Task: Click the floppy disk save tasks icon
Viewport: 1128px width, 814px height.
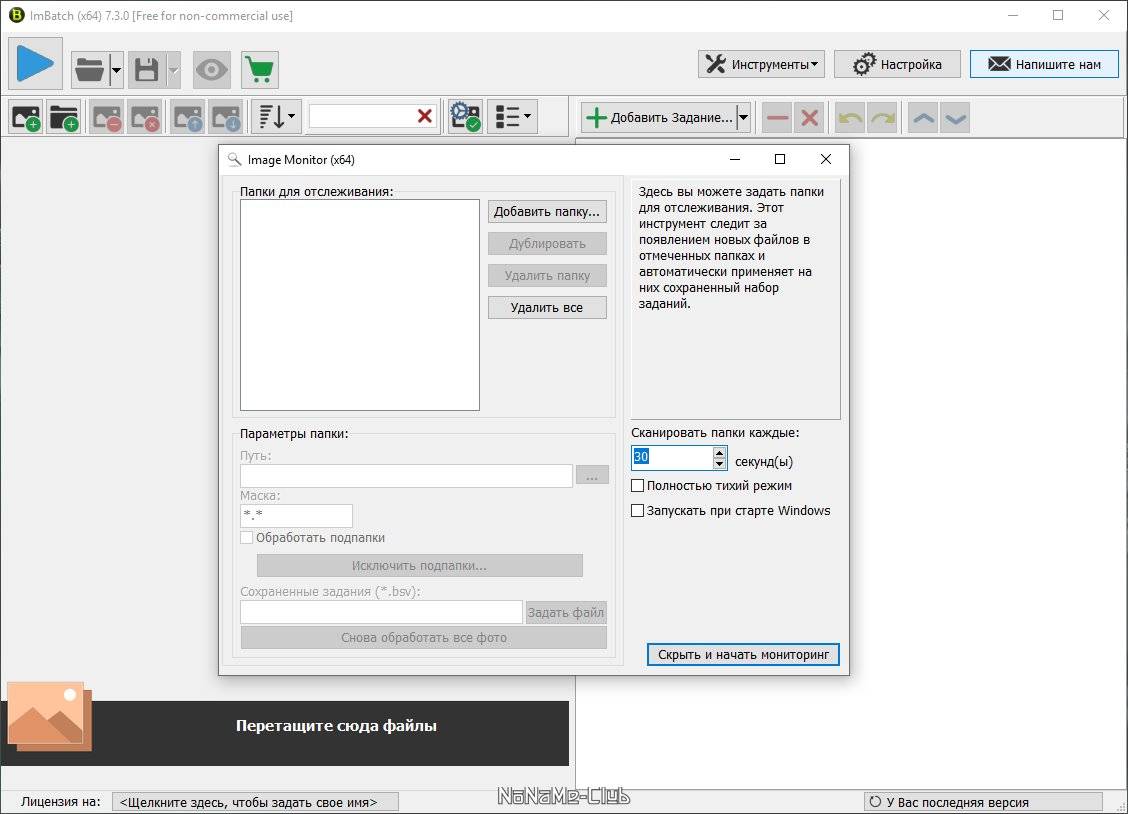Action: (x=147, y=70)
